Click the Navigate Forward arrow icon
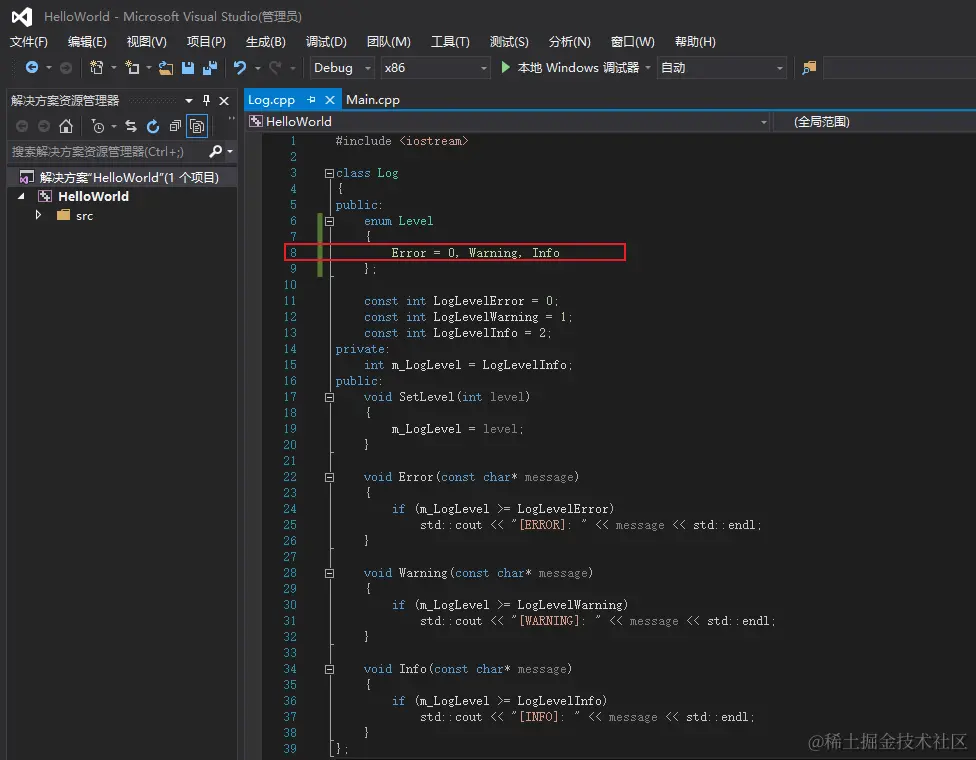Screen dimensions: 976x760 tap(65, 67)
